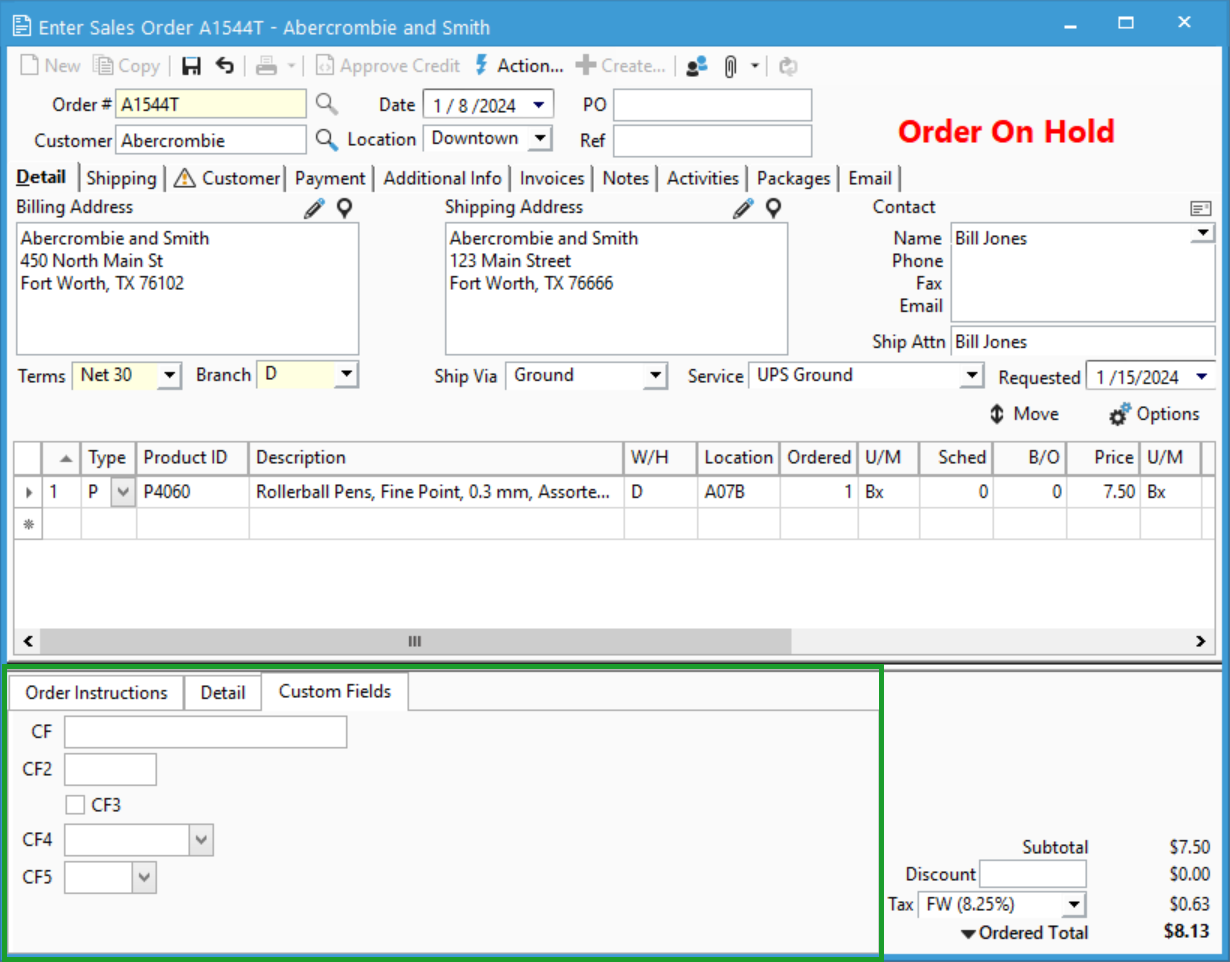
Task: Open the CF4 dropdown
Action: (202, 840)
